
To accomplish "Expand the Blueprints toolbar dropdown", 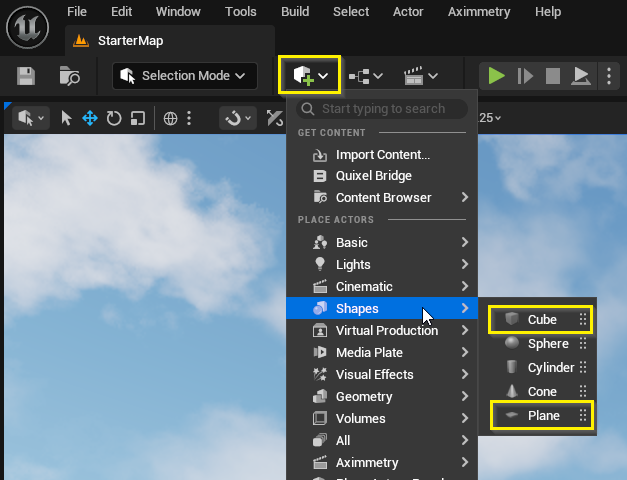I will click(x=366, y=76).
